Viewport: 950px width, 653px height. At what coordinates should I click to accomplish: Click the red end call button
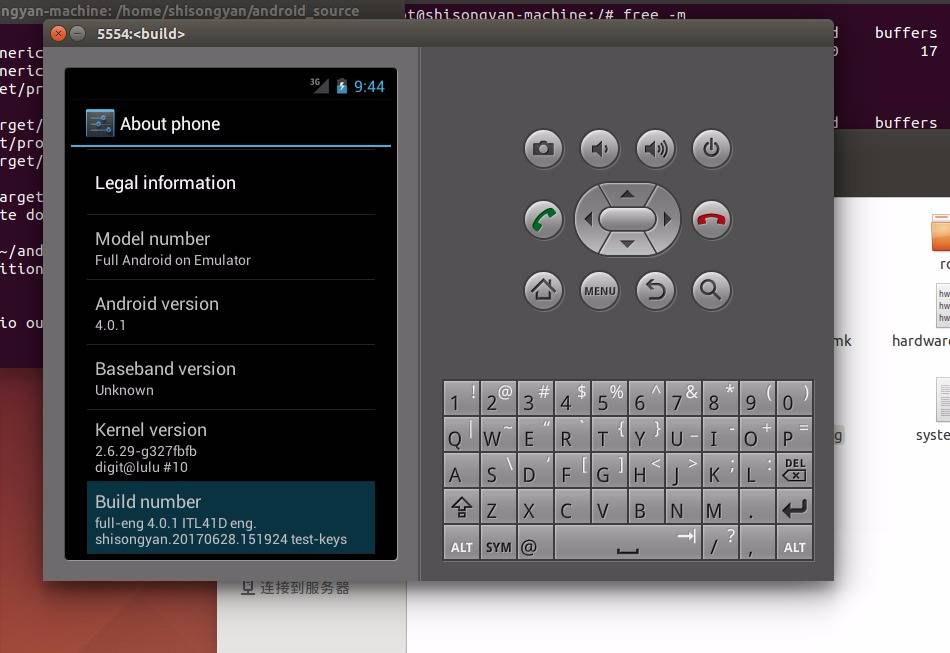pos(711,219)
